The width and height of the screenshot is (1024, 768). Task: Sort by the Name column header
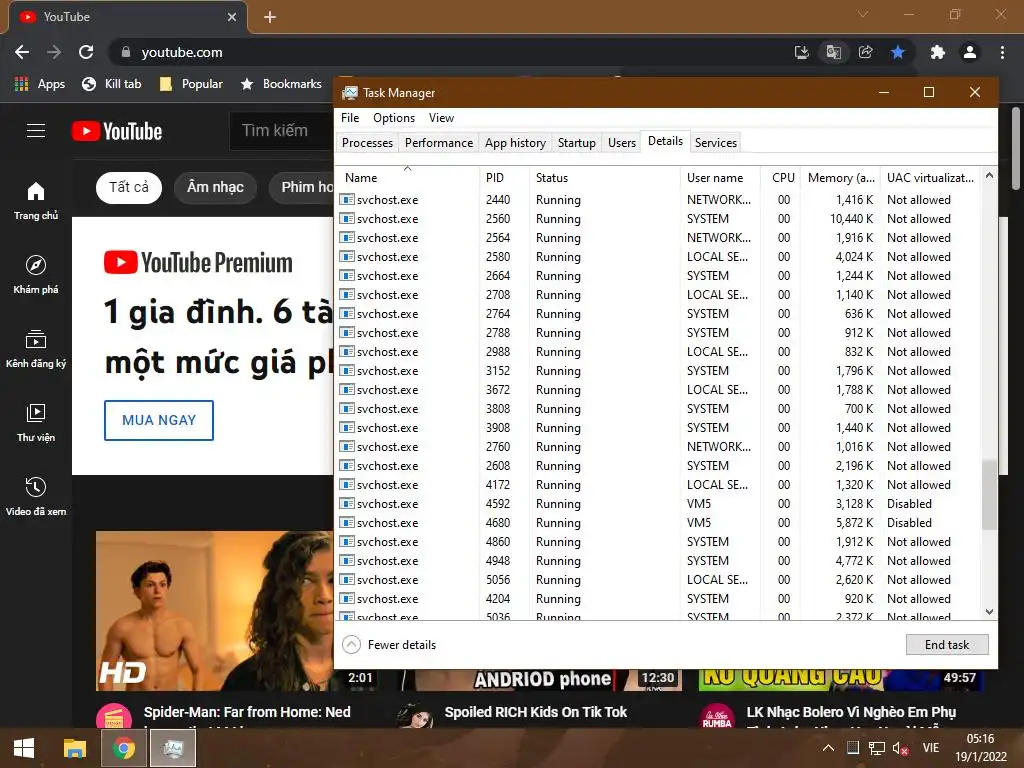408,178
